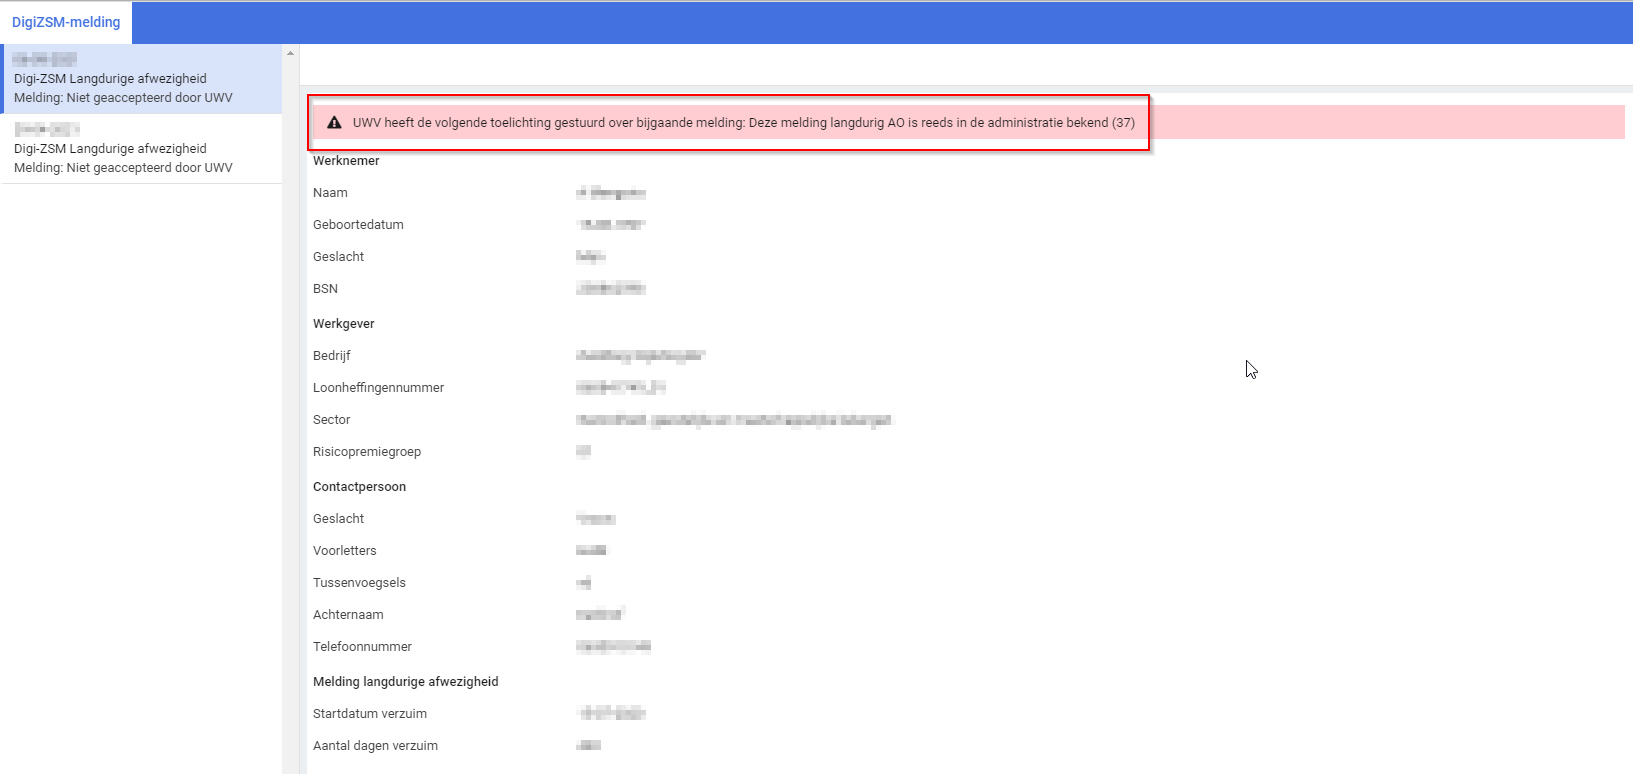This screenshot has width=1633, height=774.
Task: Click the Sector field value
Action: (x=733, y=420)
